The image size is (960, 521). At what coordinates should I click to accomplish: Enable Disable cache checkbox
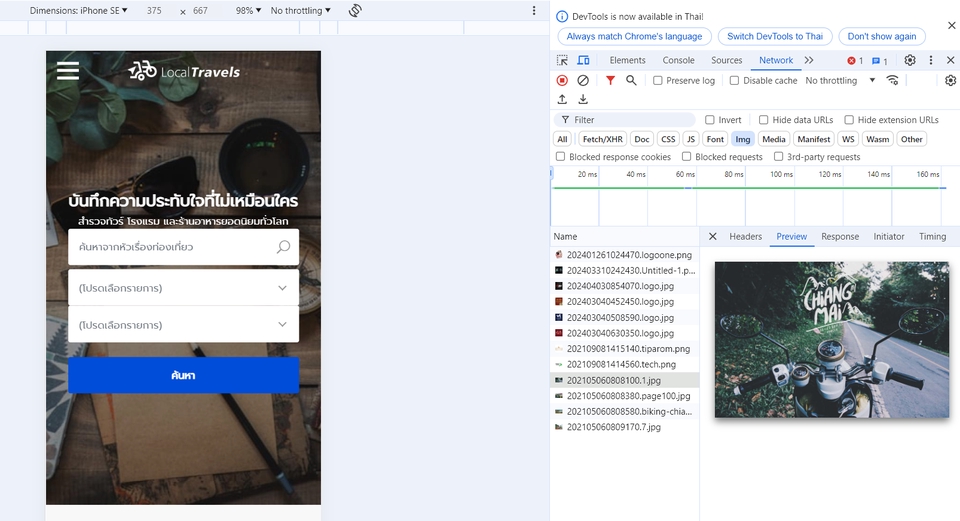(734, 80)
